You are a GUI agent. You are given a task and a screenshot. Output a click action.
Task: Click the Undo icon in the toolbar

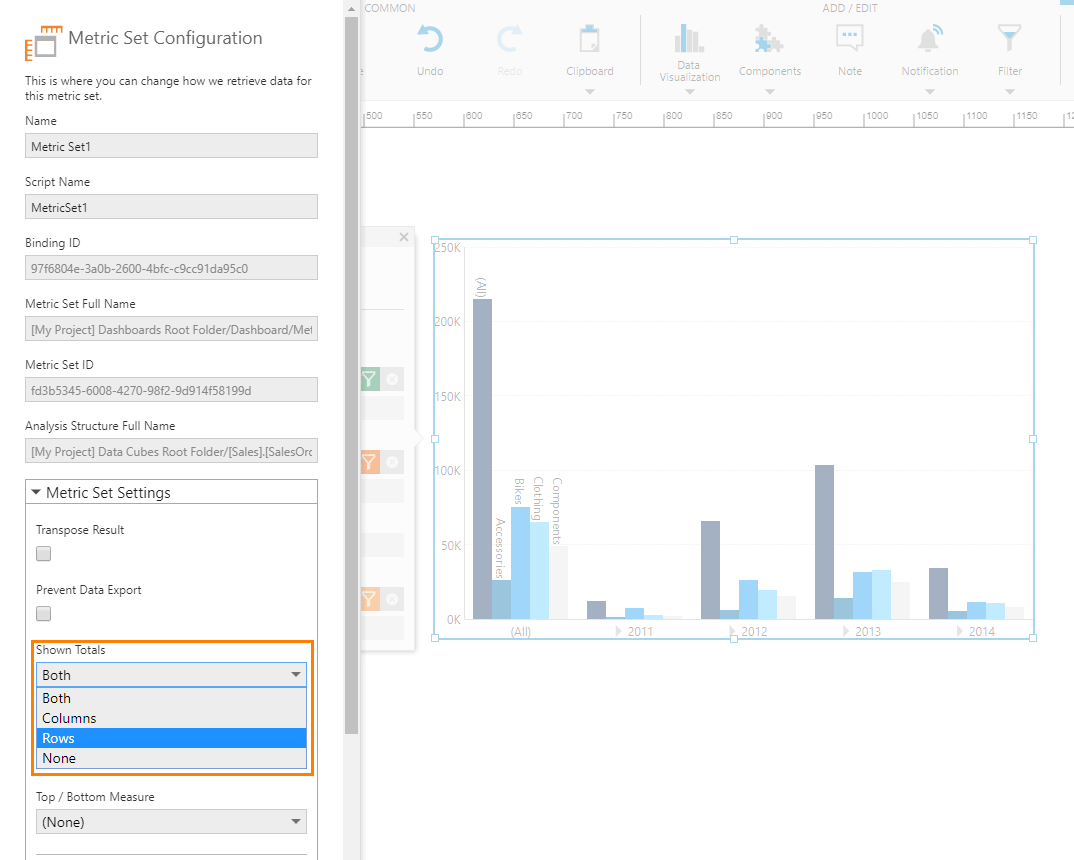click(x=430, y=42)
